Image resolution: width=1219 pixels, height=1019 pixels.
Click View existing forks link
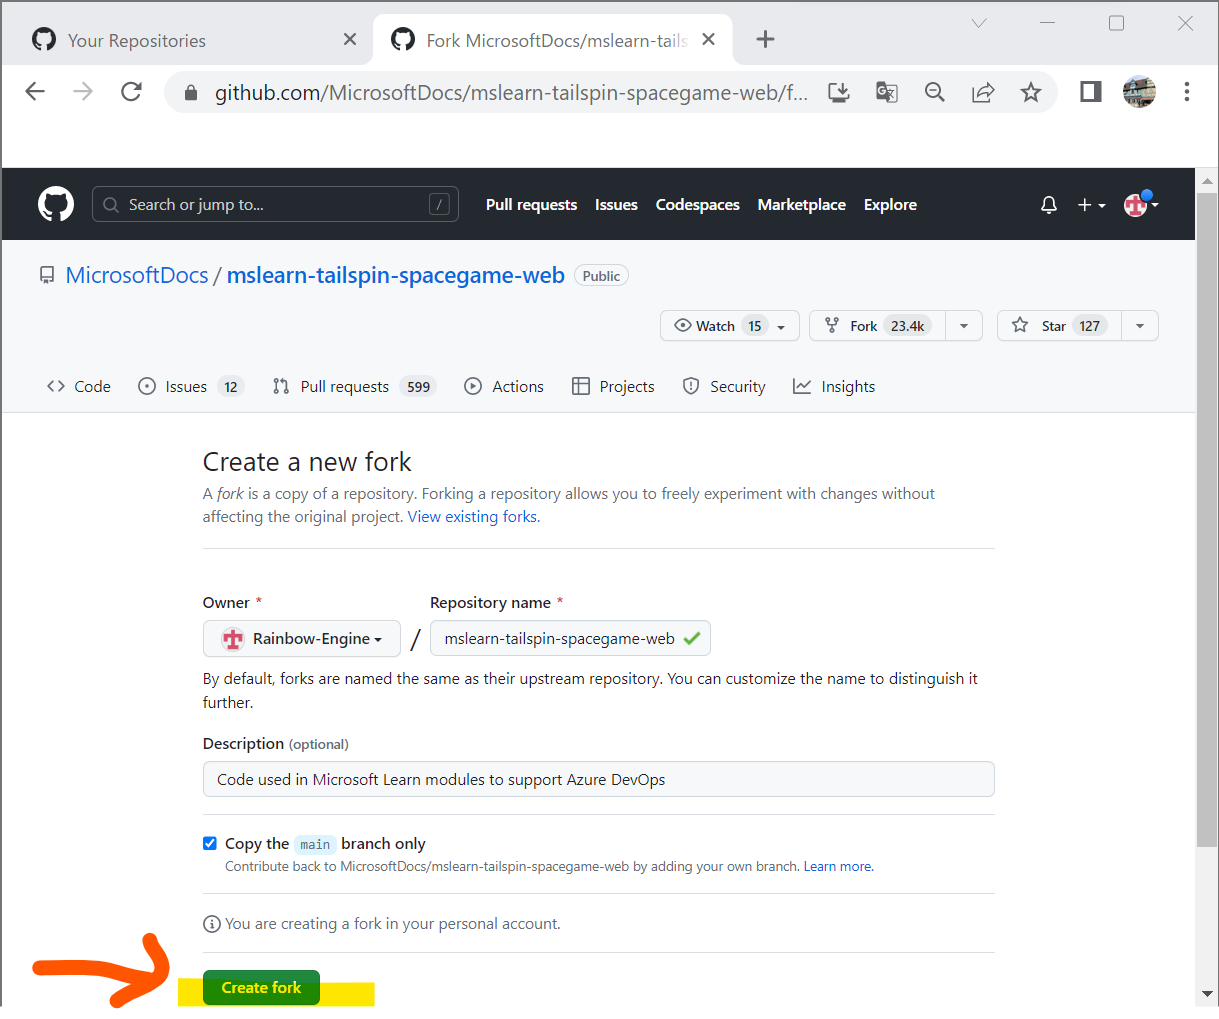click(474, 516)
